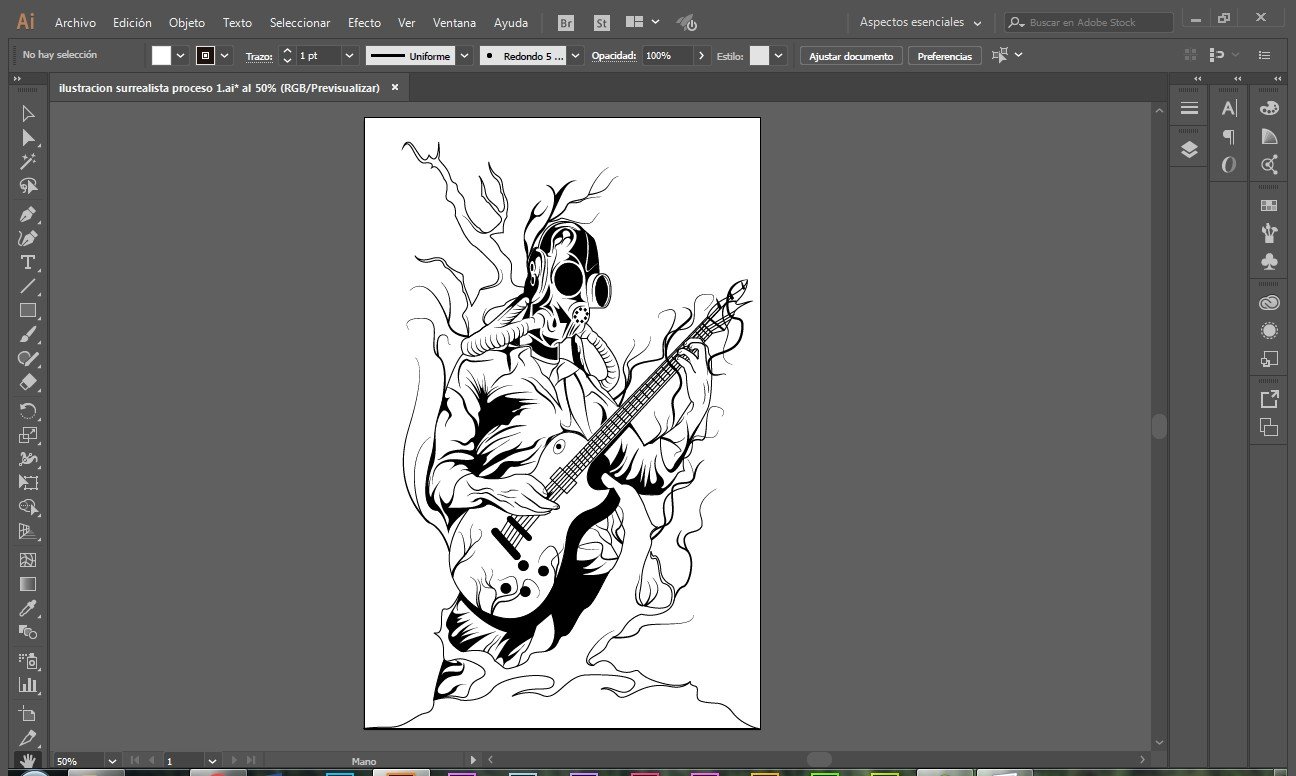Open the stroke weight 1 pt dropdown
Viewport: 1296px width, 776px height.
(x=350, y=56)
